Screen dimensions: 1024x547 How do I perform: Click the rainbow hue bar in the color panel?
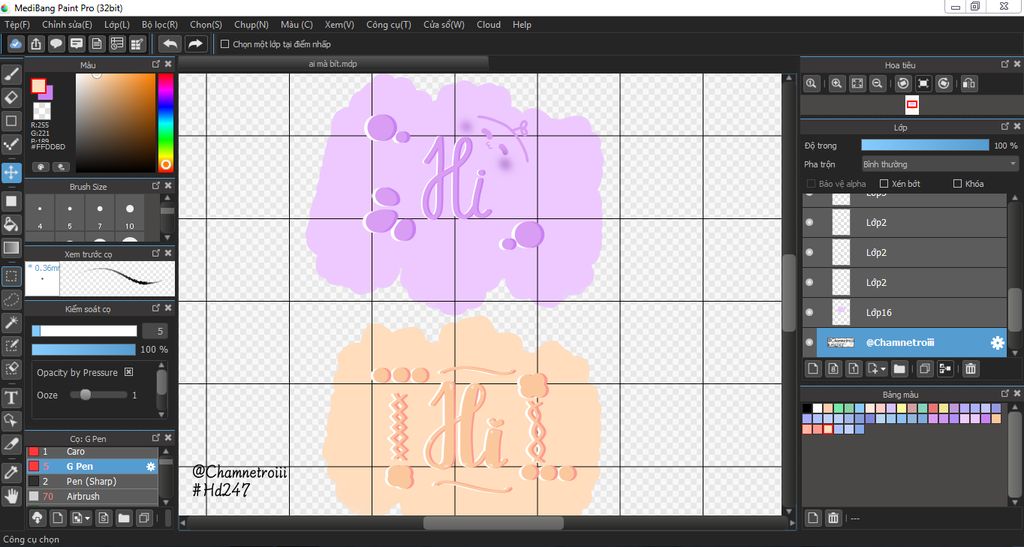pyautogui.click(x=166, y=122)
